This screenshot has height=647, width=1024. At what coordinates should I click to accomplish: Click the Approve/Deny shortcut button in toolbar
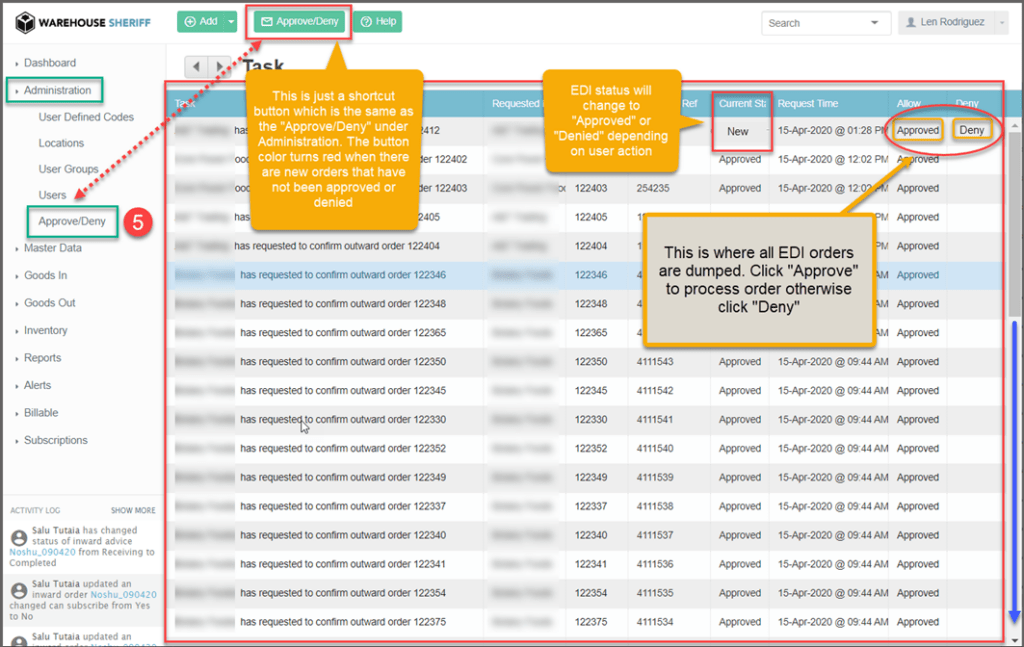[x=299, y=21]
